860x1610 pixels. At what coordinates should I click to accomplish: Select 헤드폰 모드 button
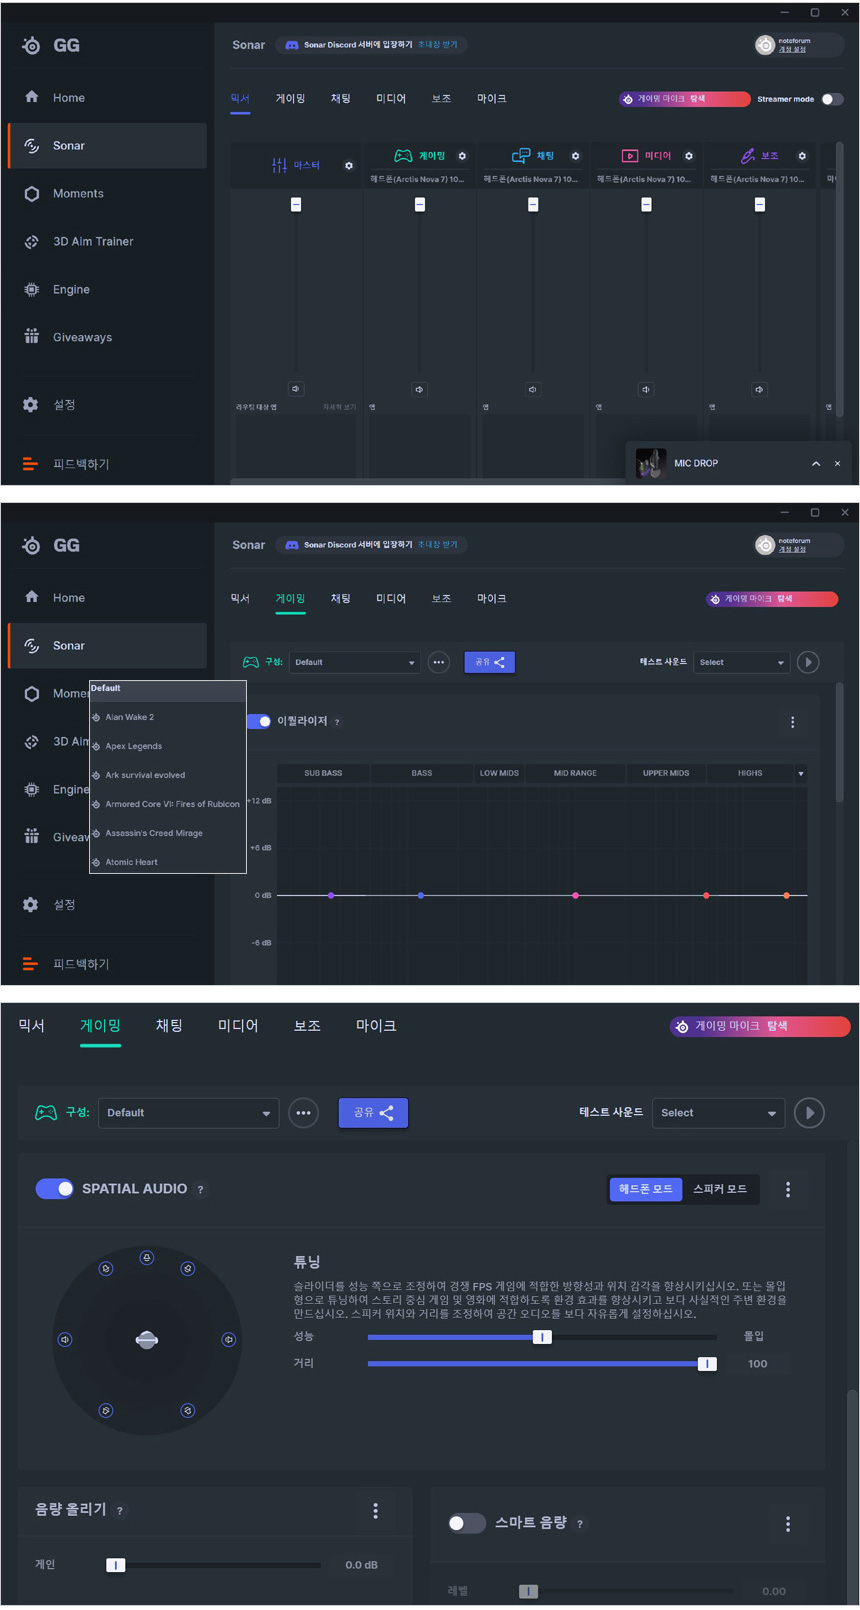click(x=646, y=1189)
